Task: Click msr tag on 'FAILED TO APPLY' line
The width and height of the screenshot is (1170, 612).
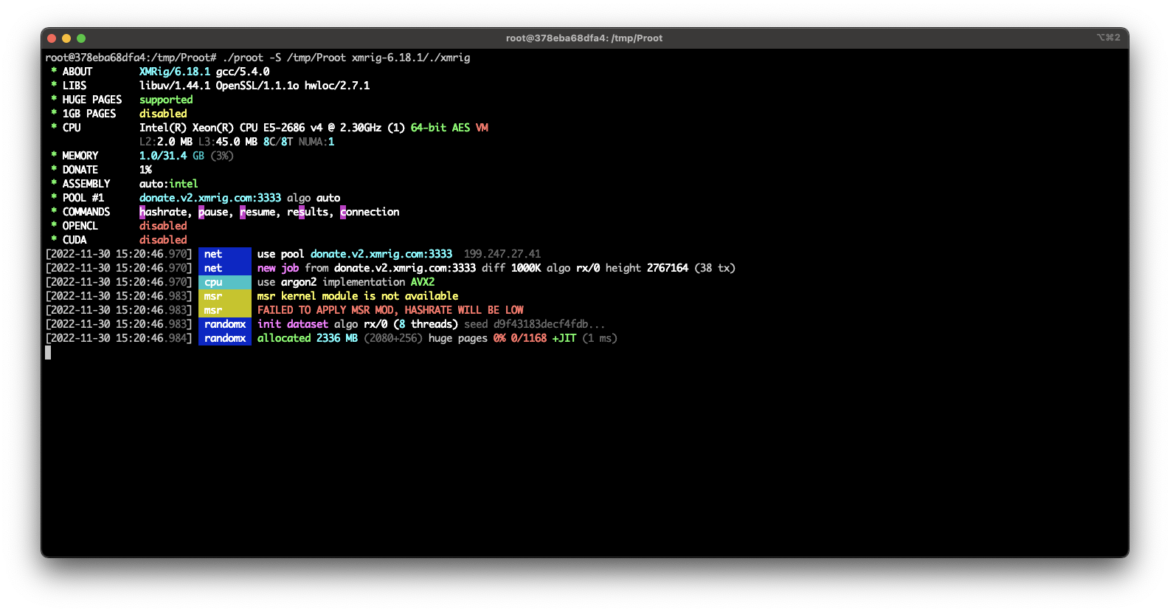Action: click(225, 310)
